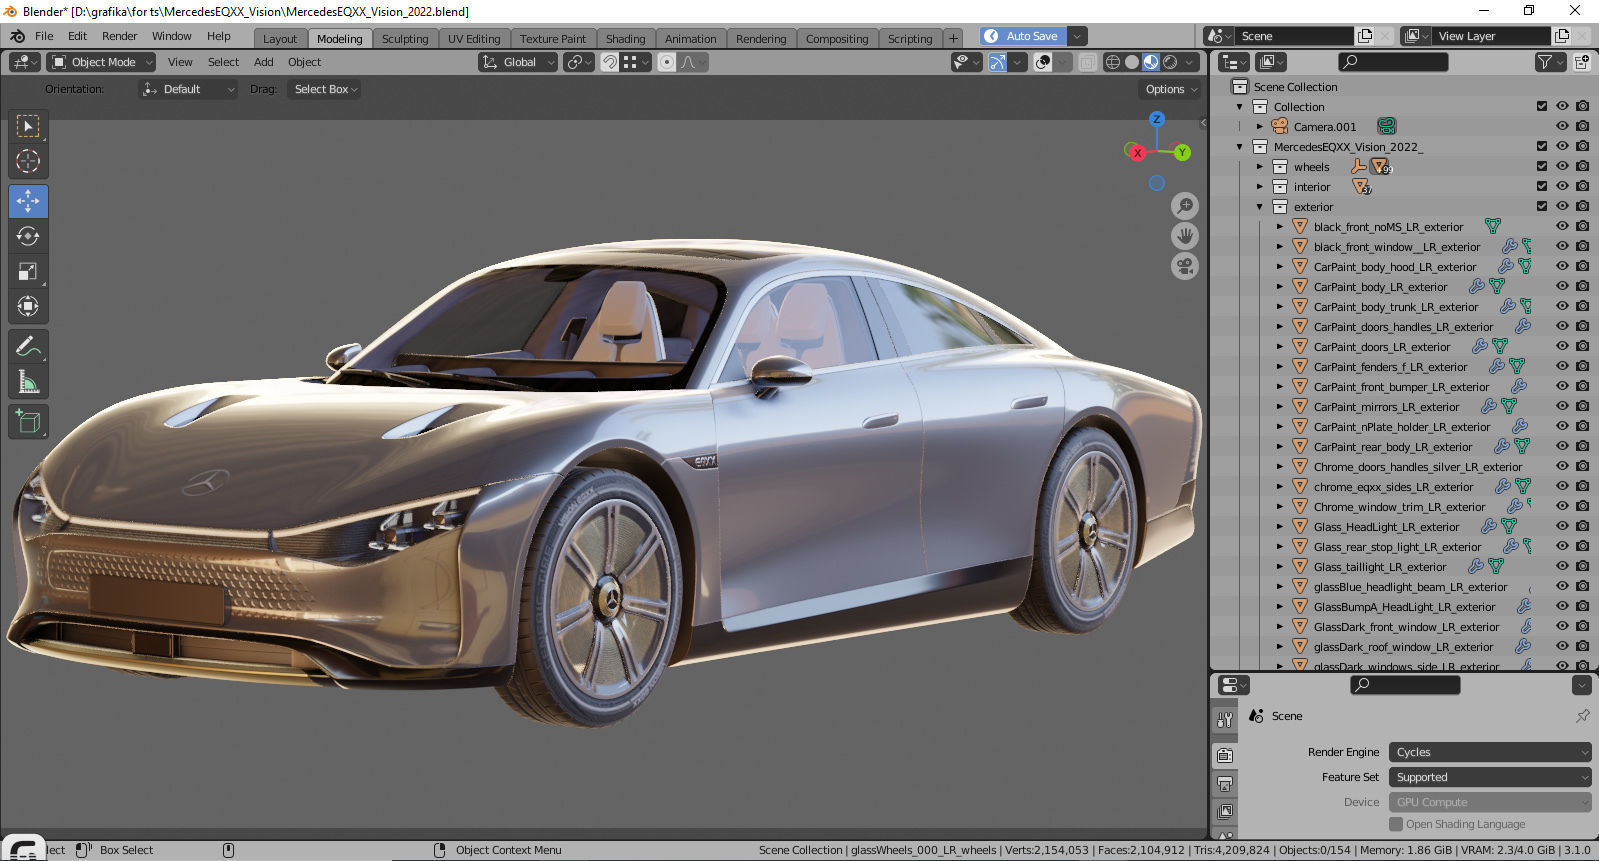Select Chrome_window_trim_LR_exterior in outliner

click(1399, 507)
